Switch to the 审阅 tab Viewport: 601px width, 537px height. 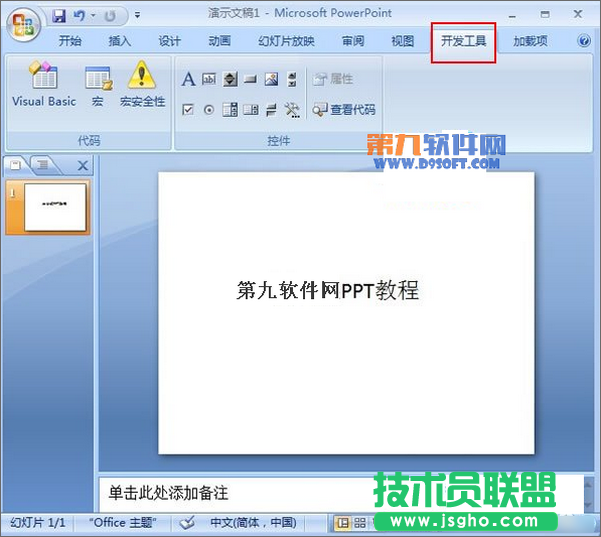(353, 41)
